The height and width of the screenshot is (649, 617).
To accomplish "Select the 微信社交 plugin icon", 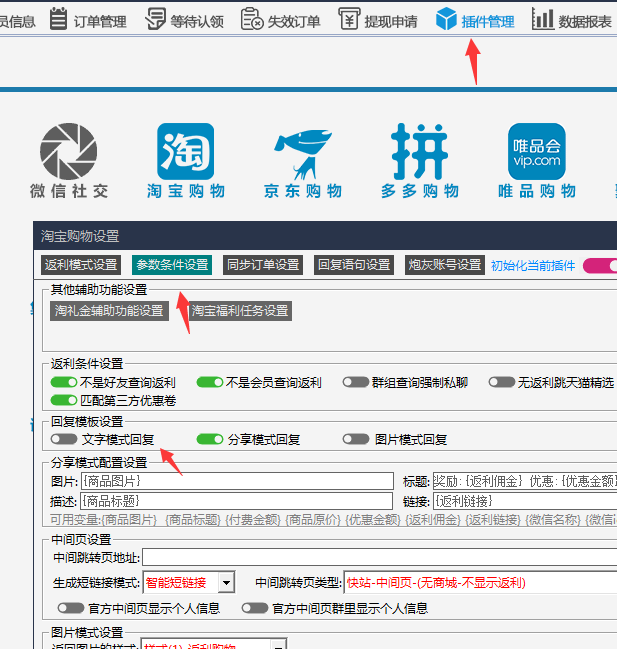I will (x=69, y=161).
